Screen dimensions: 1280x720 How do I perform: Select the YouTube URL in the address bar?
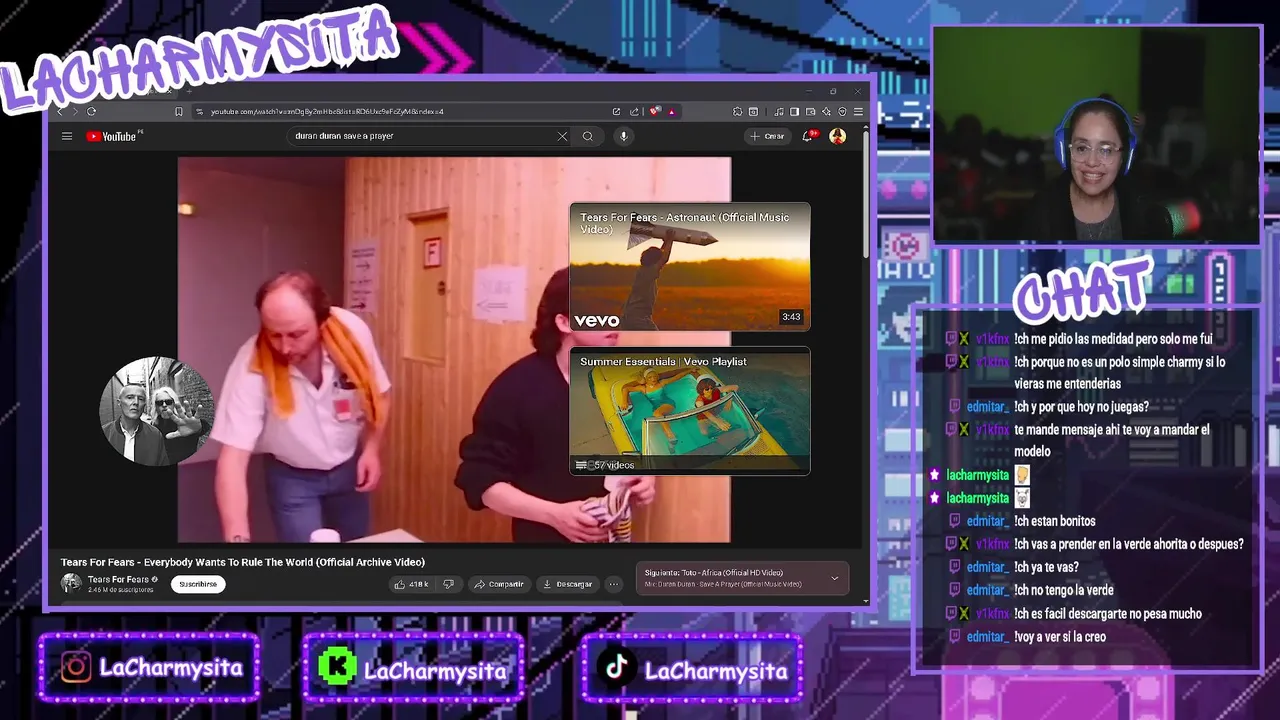328,112
